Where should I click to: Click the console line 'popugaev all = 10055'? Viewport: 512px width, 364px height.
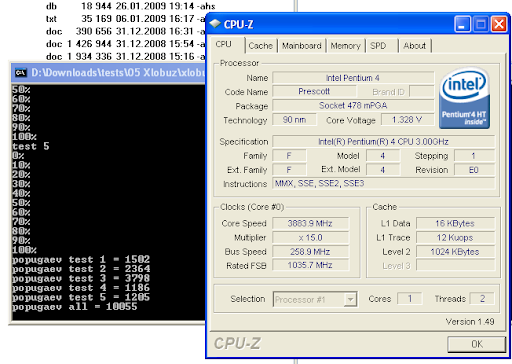pos(75,307)
